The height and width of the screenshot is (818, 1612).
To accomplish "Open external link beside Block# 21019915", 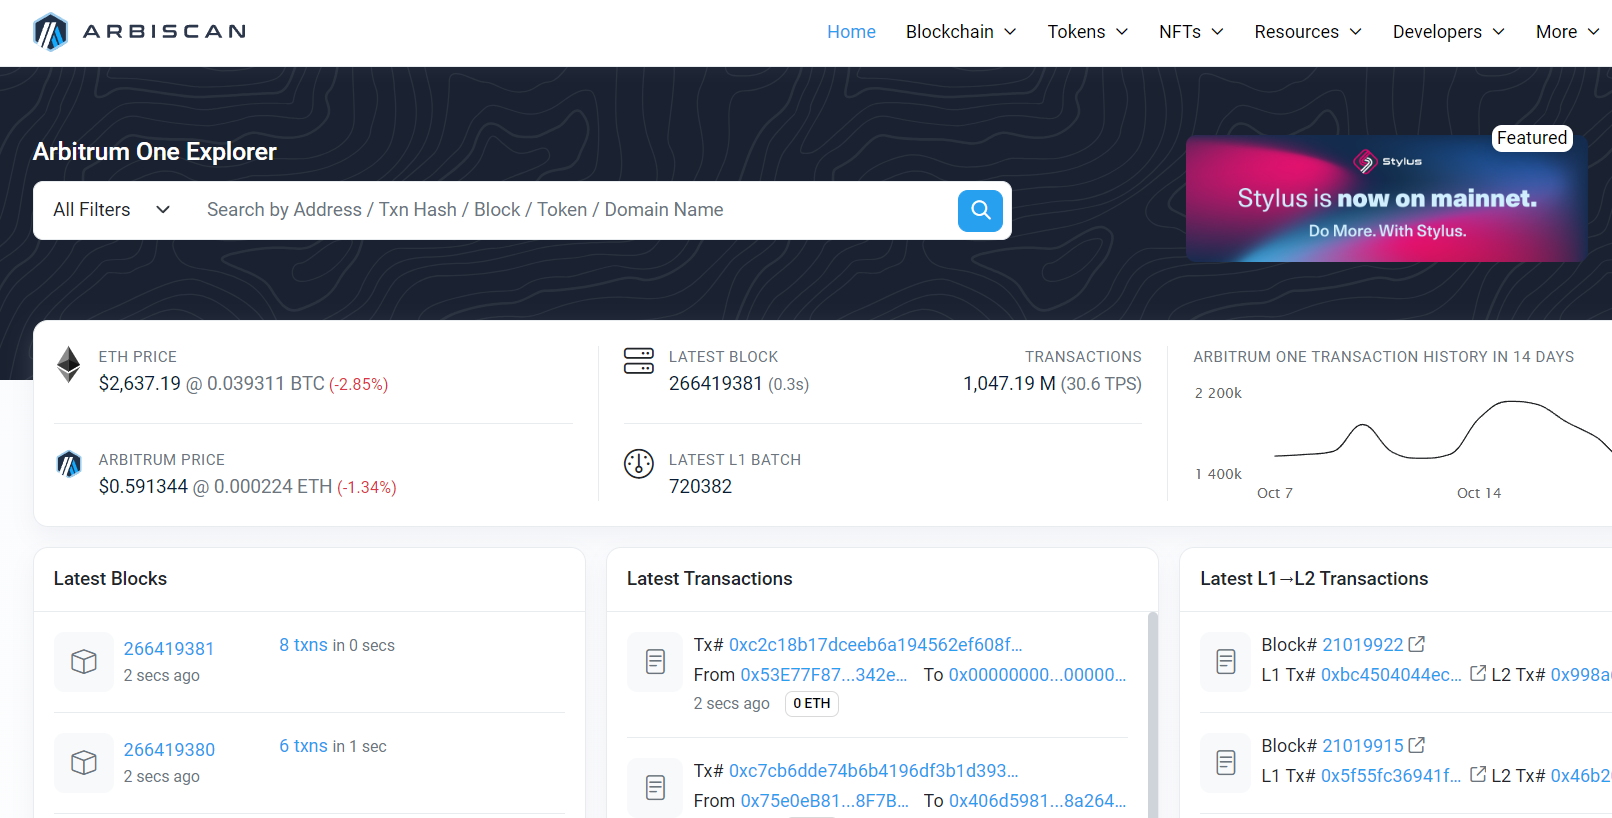I will [1417, 745].
